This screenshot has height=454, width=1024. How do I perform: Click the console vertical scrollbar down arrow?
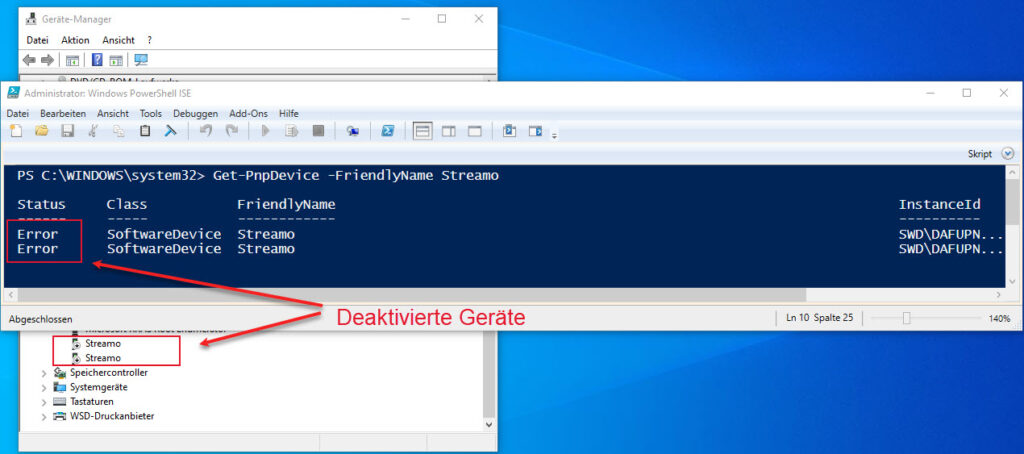pos(1012,281)
